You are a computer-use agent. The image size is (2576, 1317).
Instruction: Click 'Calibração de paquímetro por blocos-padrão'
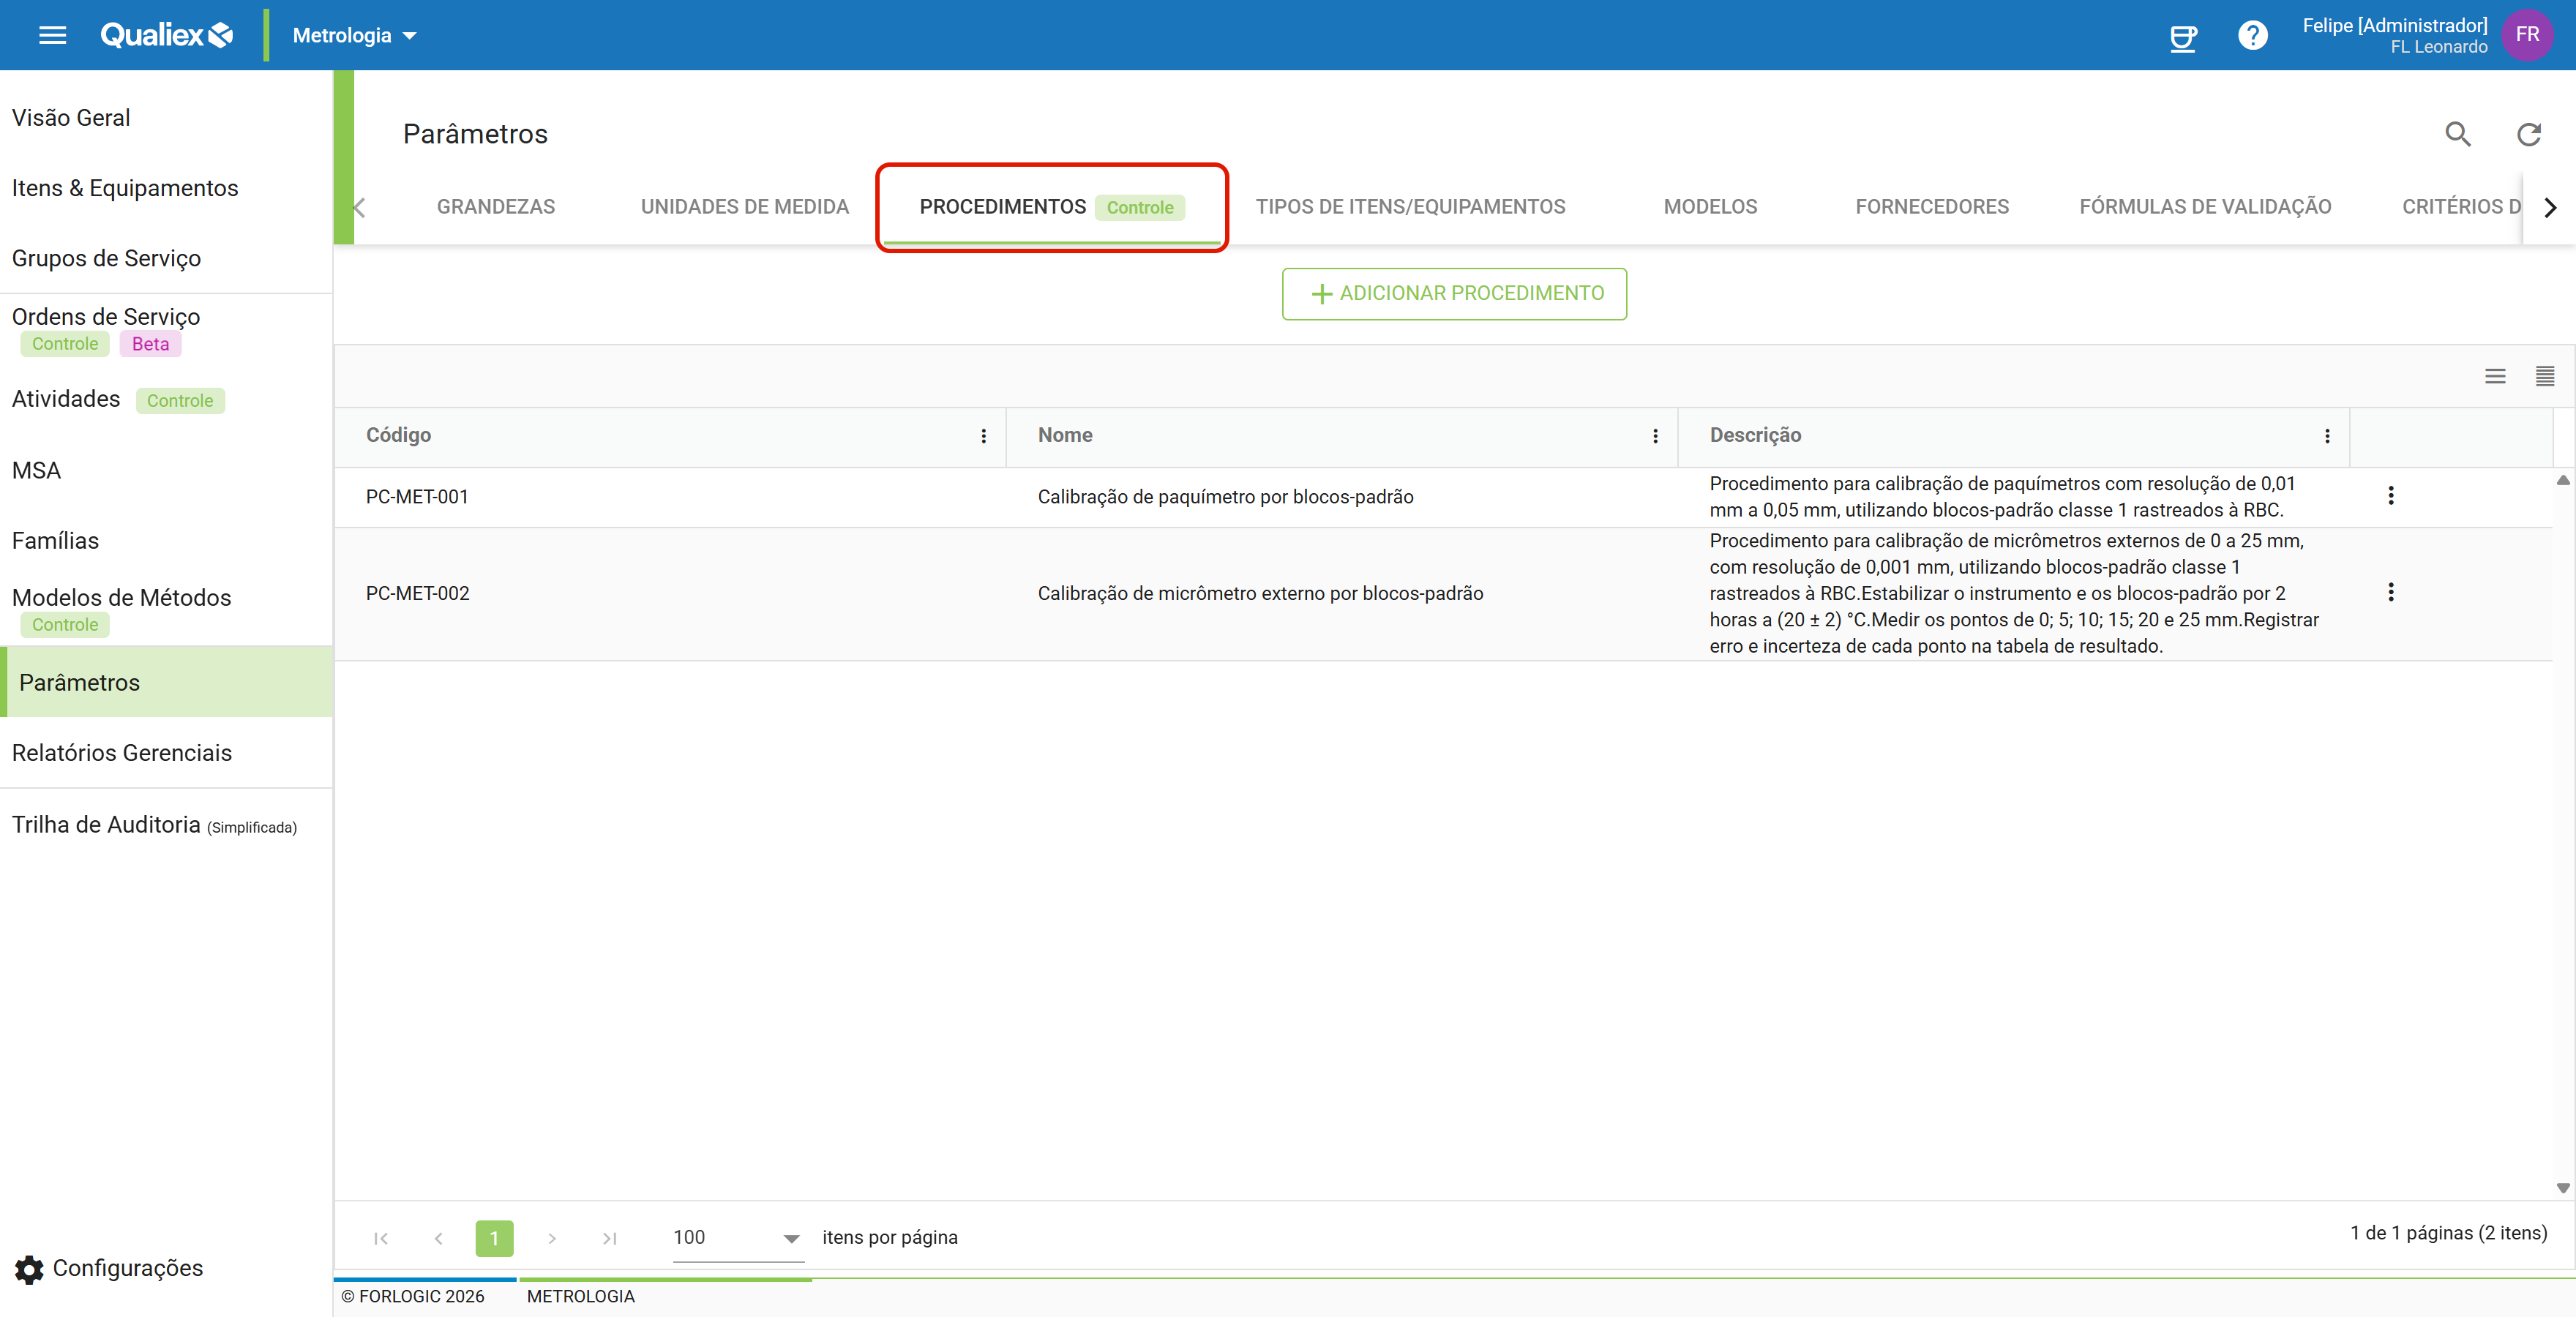[1225, 497]
